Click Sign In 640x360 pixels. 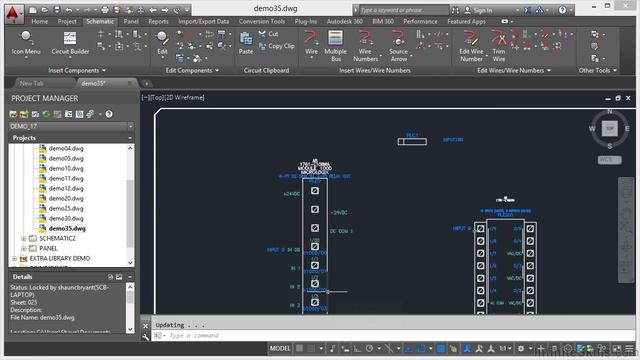pyautogui.click(x=482, y=10)
